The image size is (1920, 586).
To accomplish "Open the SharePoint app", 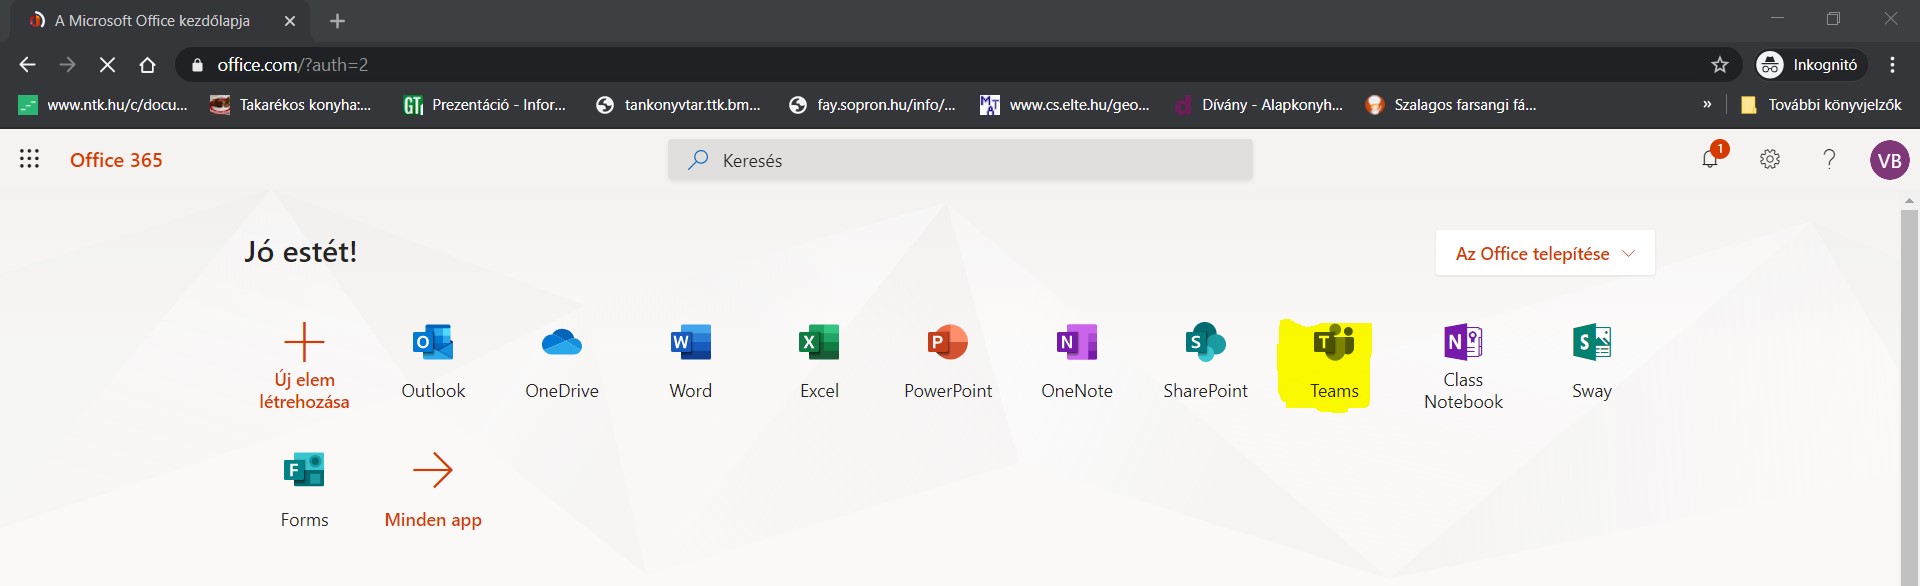I will (x=1205, y=361).
